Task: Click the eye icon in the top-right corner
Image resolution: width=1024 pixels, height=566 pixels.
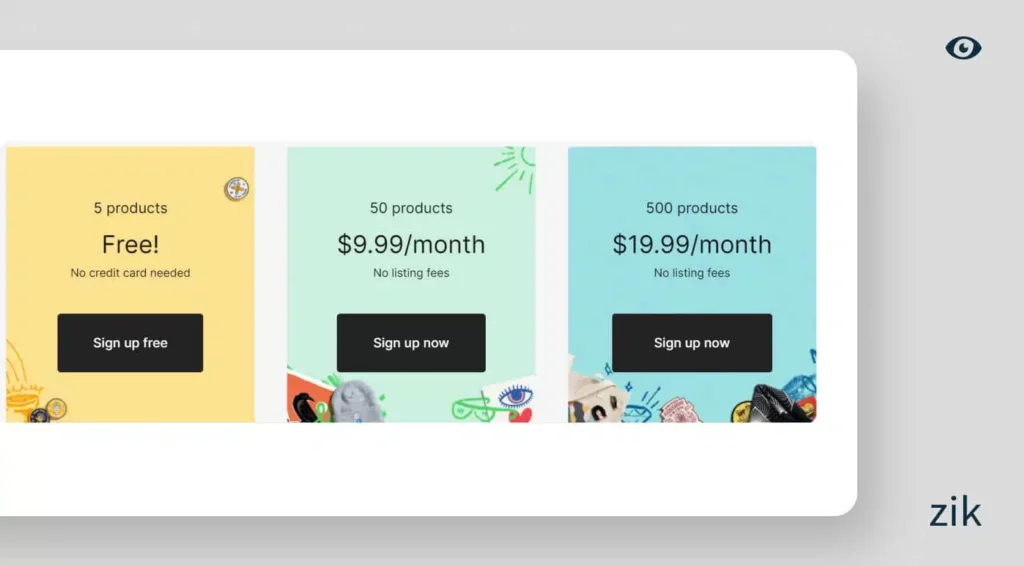Action: tap(963, 48)
